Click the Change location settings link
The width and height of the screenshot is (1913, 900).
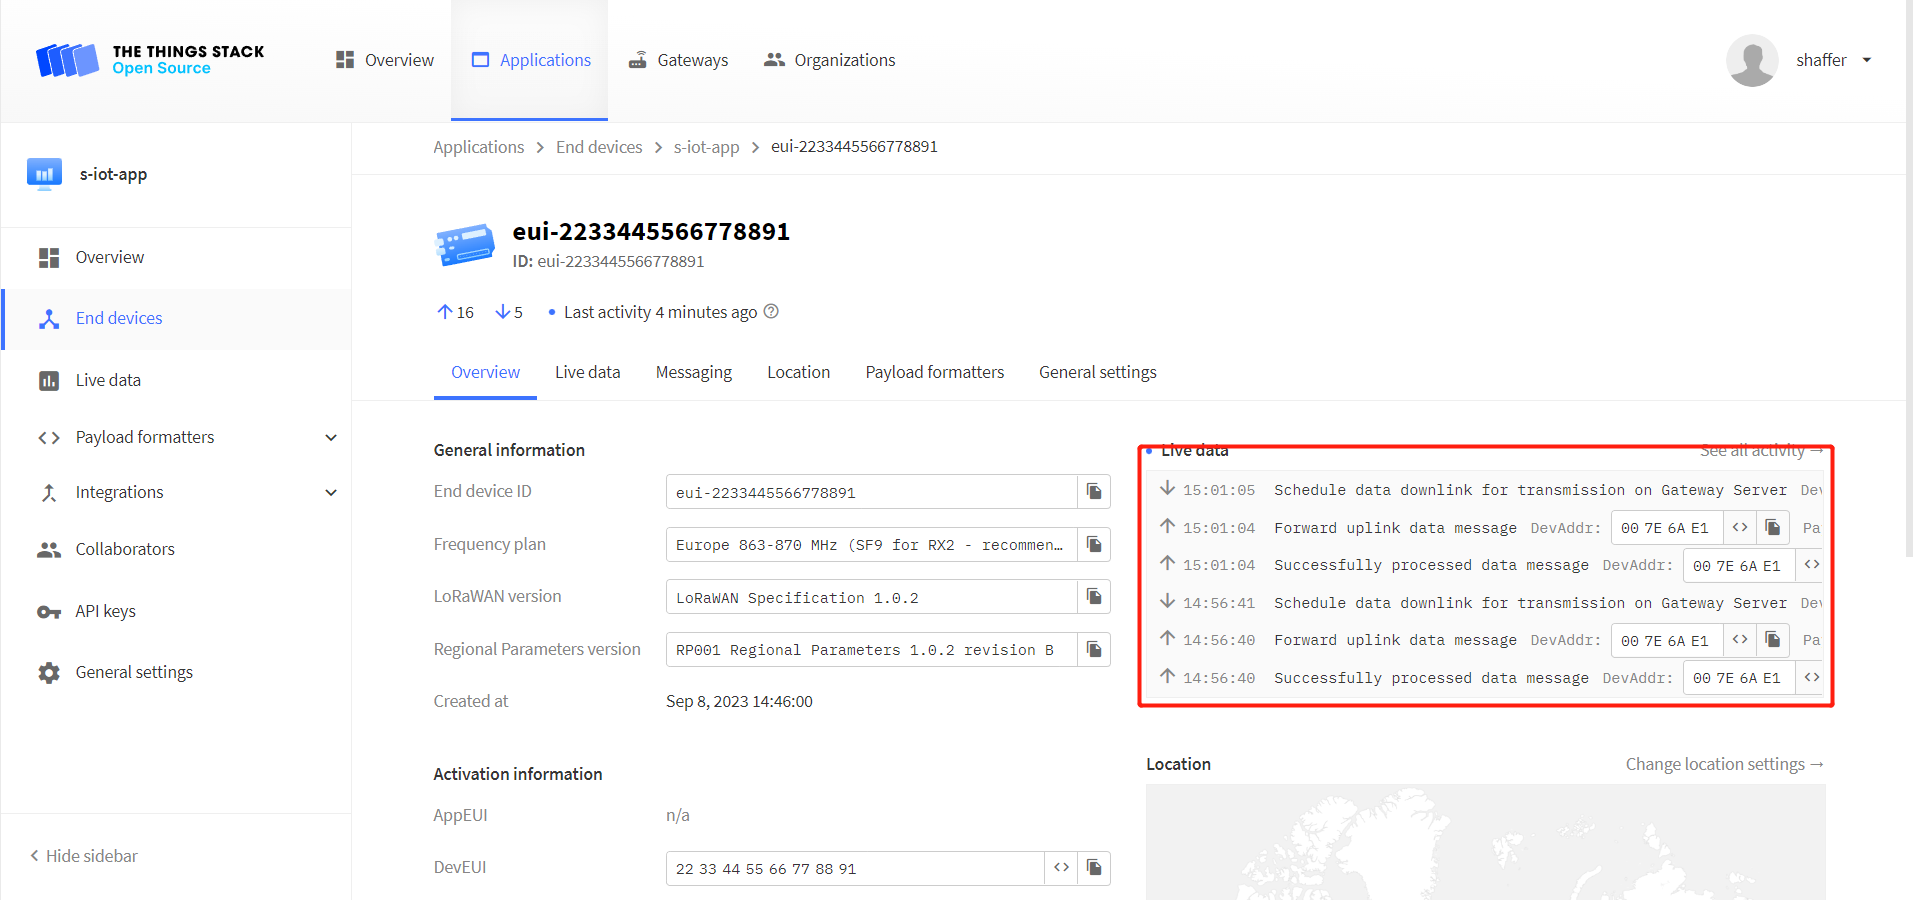coord(1724,764)
